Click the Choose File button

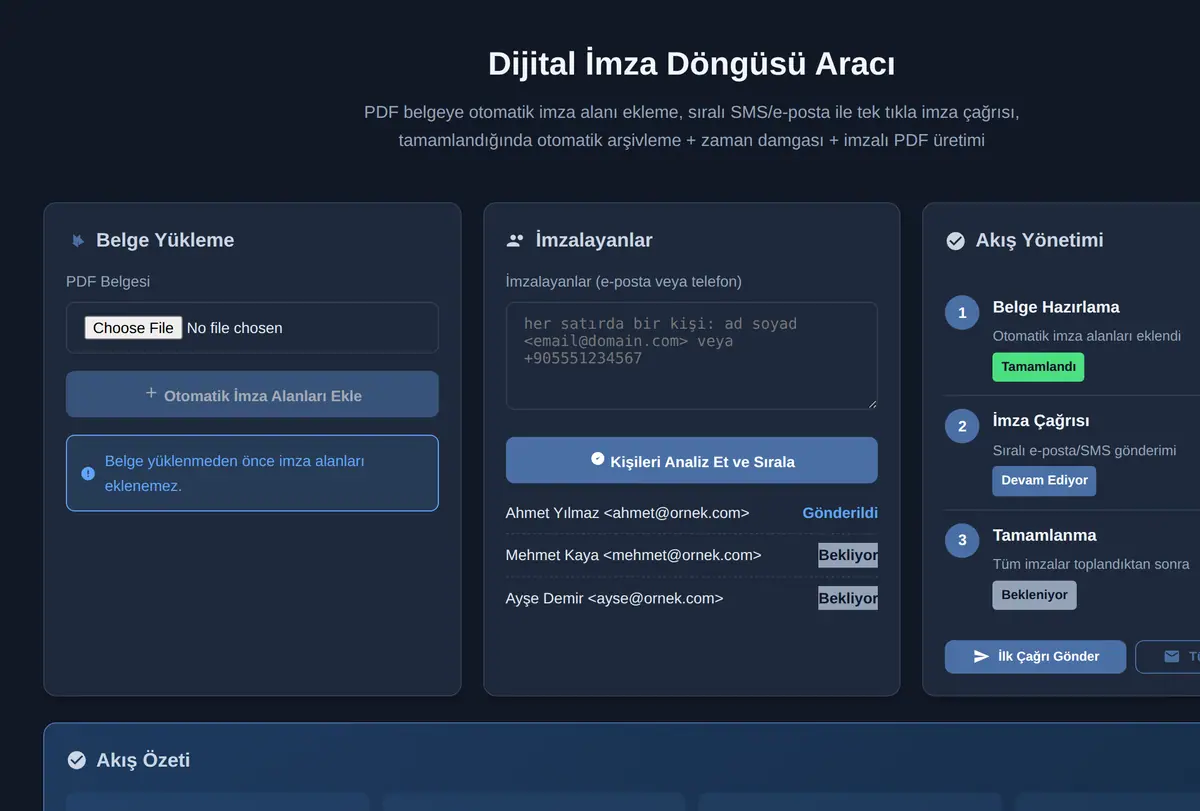click(133, 328)
